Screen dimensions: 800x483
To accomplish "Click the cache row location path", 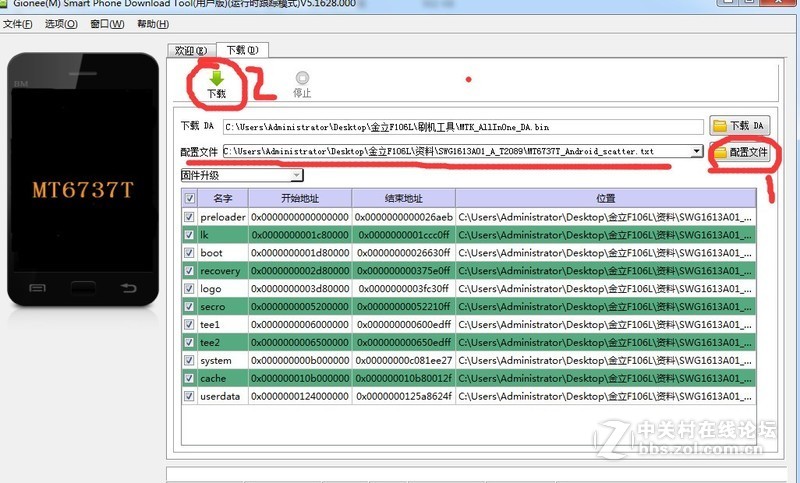I will [x=606, y=378].
